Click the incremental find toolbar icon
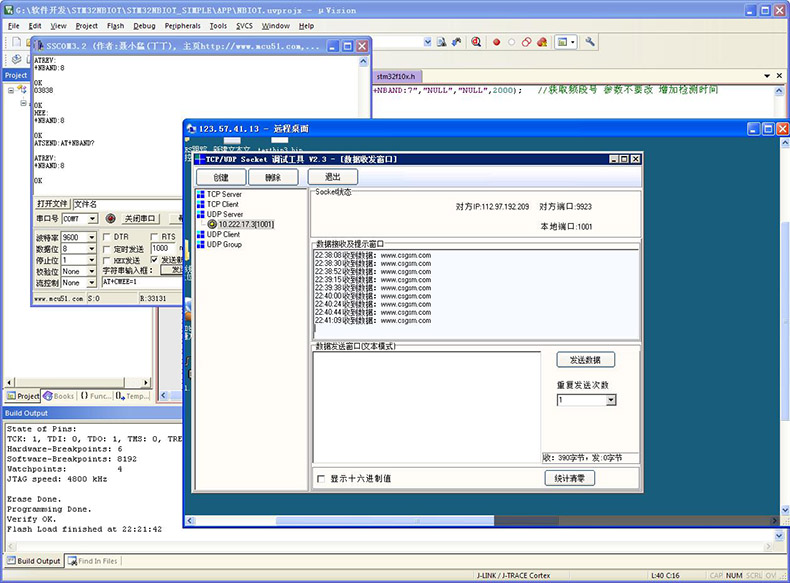790x583 pixels. pyautogui.click(x=456, y=42)
